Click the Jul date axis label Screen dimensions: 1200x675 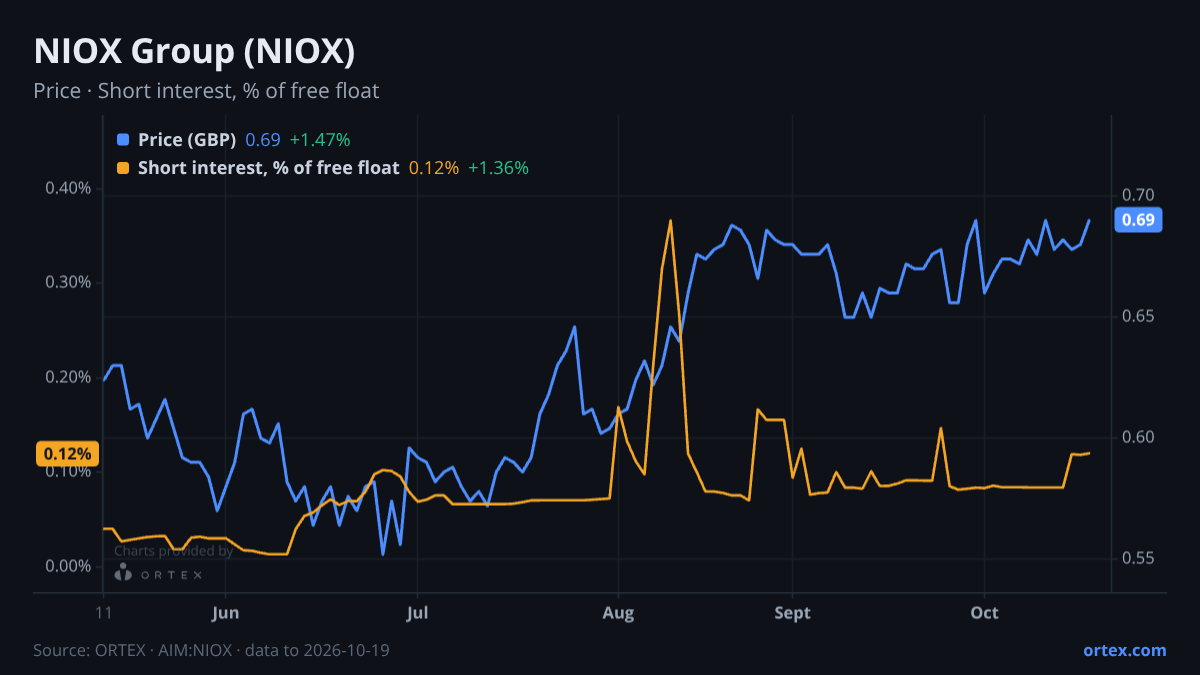[x=418, y=612]
